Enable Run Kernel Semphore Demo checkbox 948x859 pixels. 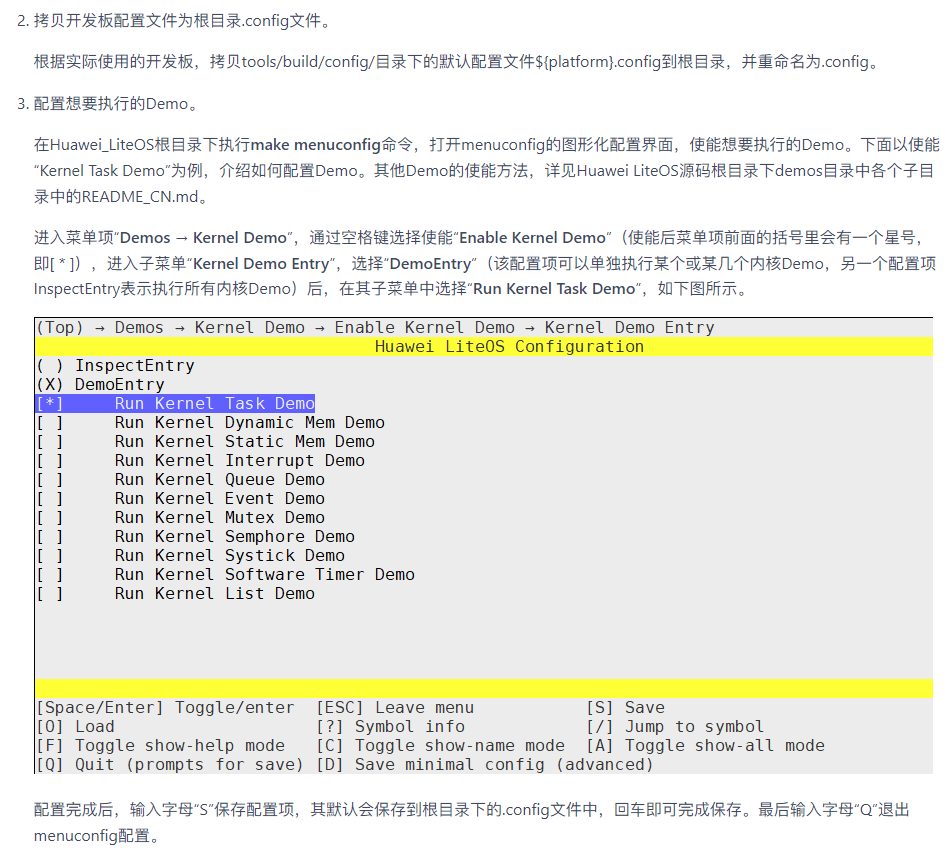(x=50, y=537)
